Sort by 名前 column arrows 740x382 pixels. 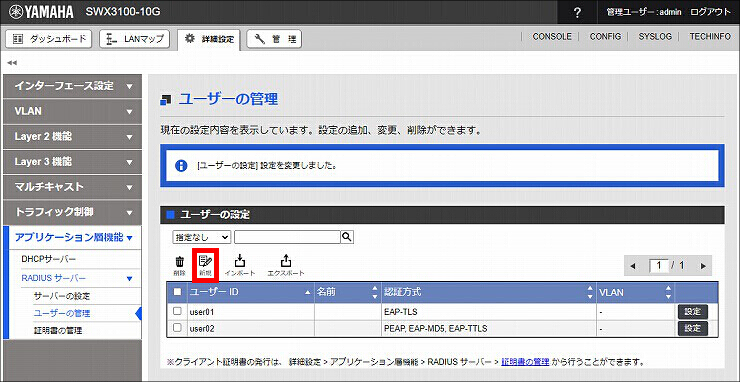click(375, 292)
